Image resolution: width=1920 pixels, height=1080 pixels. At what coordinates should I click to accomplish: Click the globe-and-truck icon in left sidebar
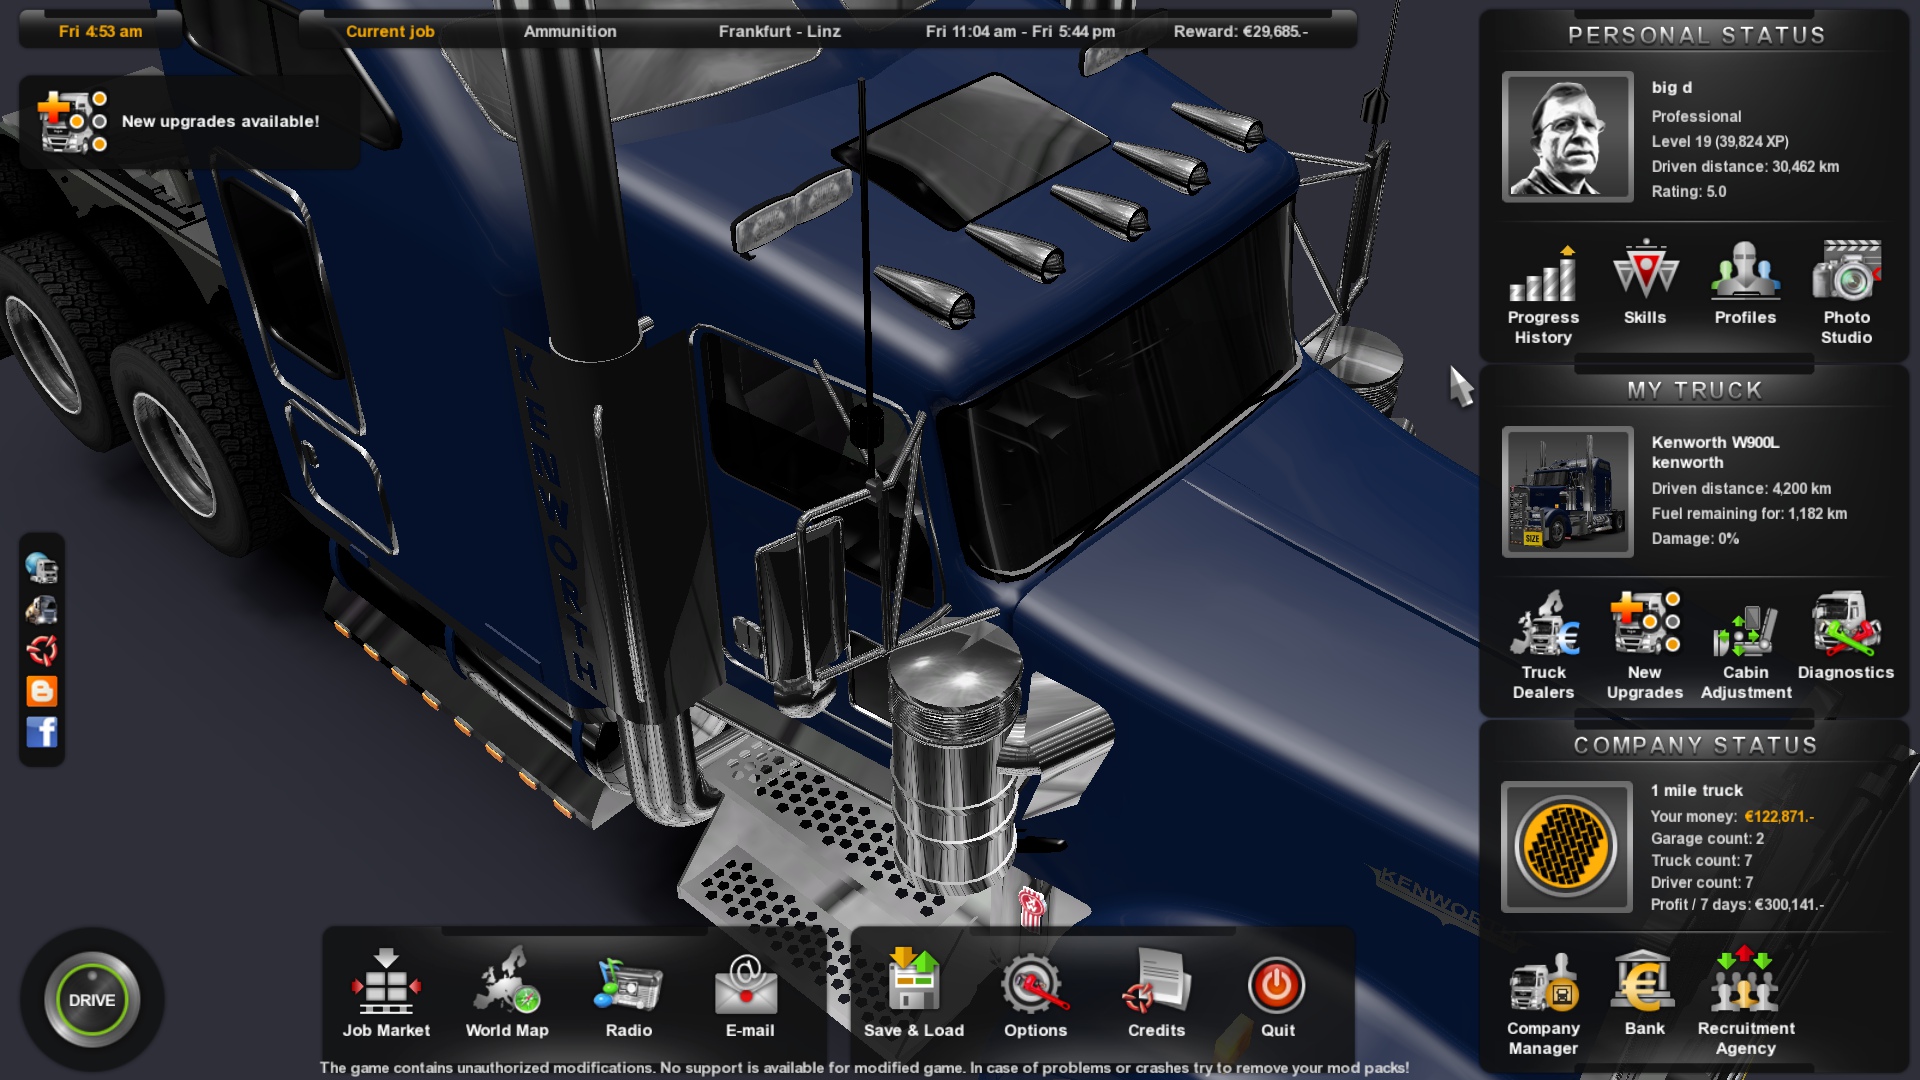click(42, 568)
